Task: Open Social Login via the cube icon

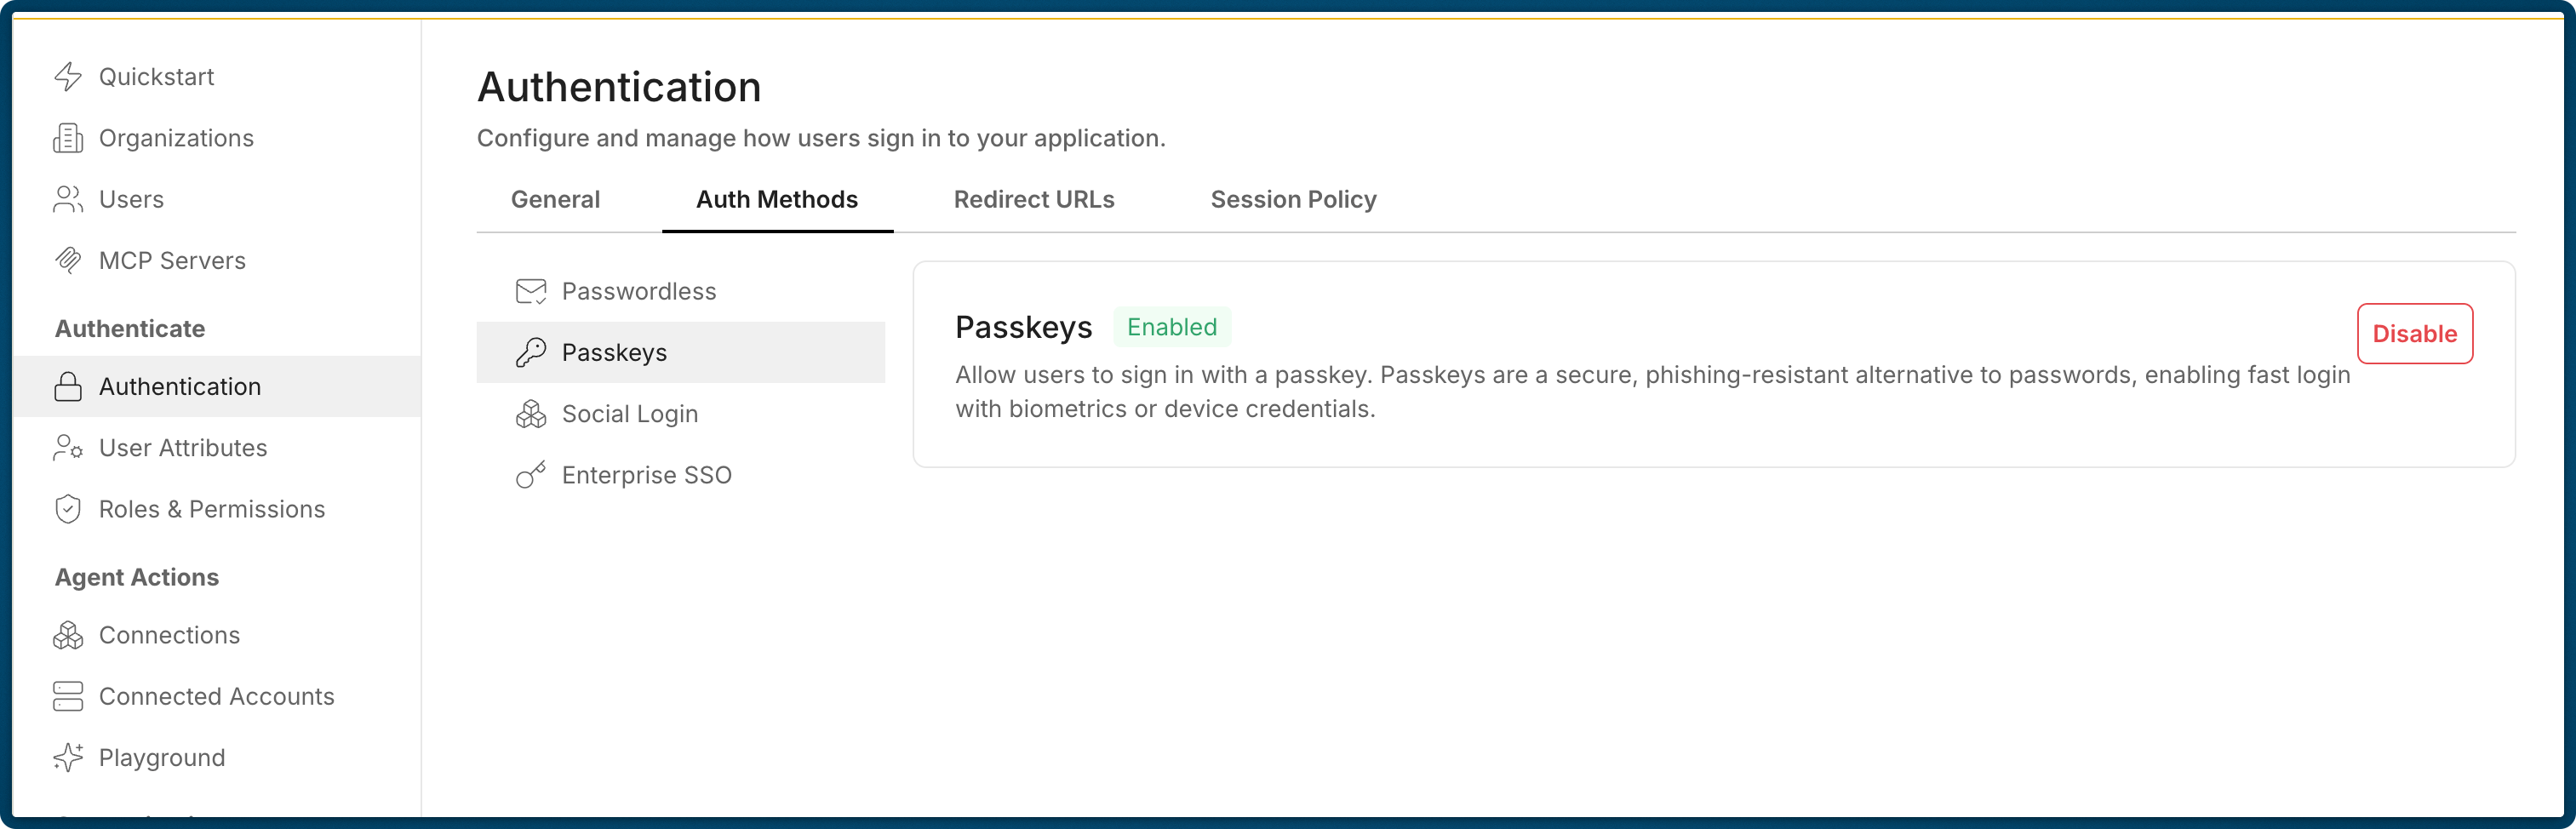Action: pyautogui.click(x=531, y=413)
